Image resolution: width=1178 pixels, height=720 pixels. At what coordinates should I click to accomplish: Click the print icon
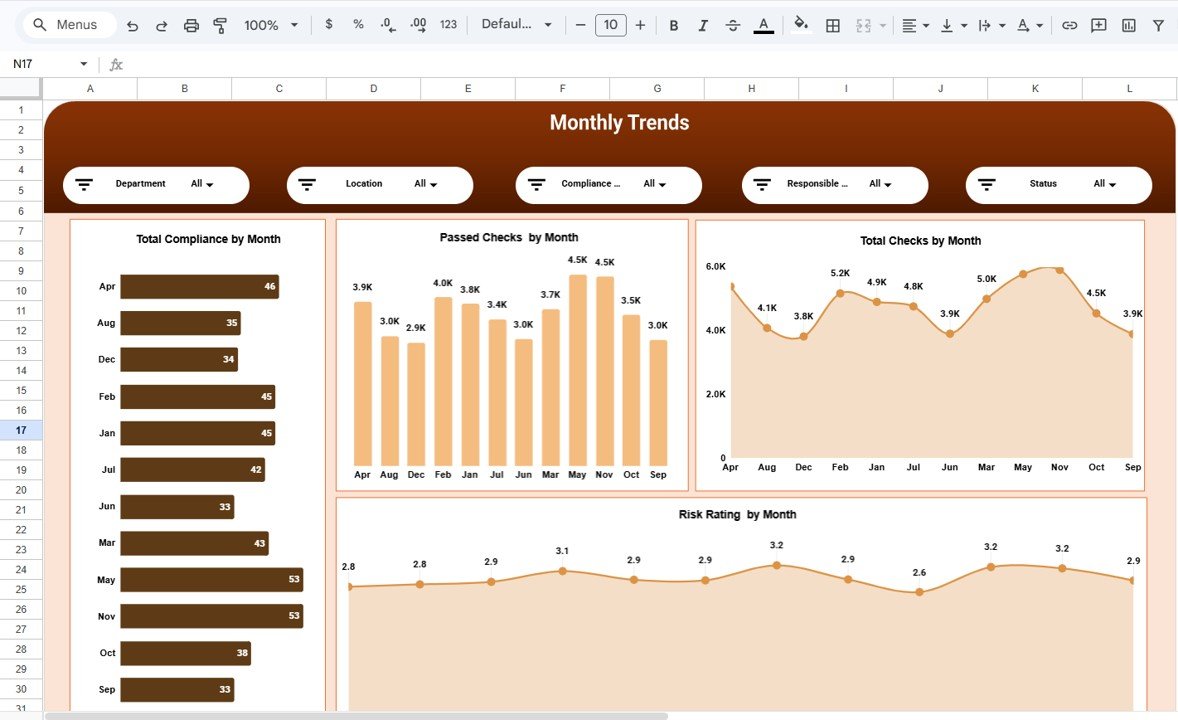[191, 24]
